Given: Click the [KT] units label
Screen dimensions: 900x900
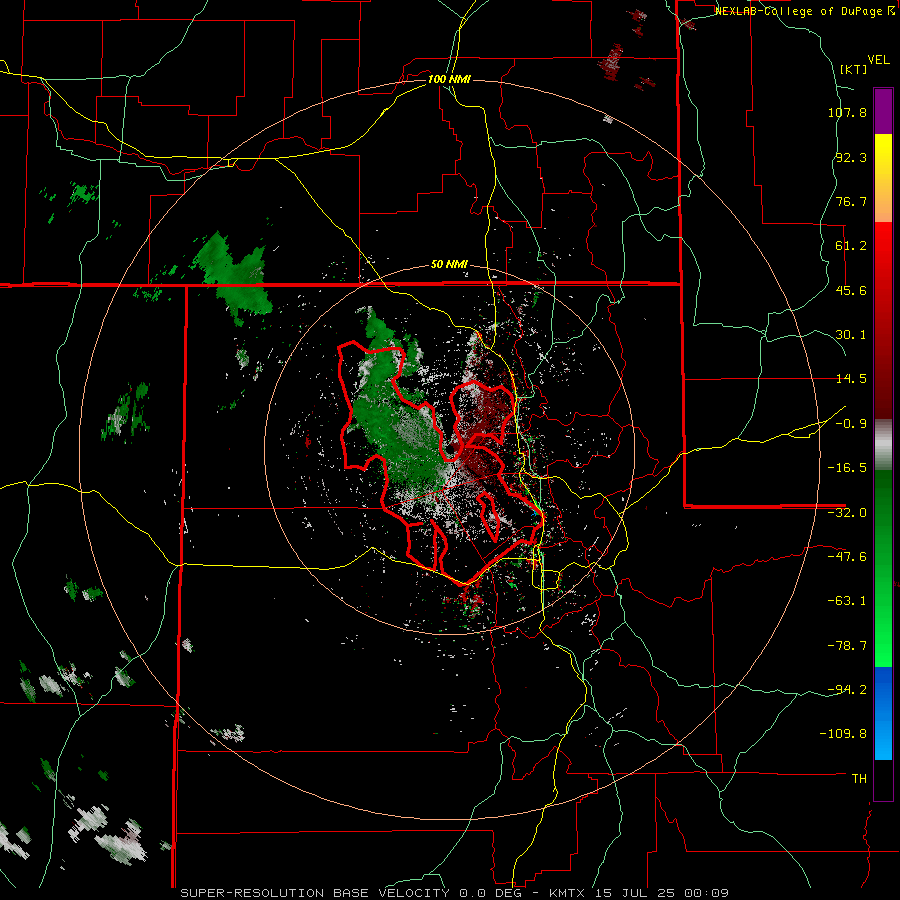Looking at the screenshot, I should (854, 69).
